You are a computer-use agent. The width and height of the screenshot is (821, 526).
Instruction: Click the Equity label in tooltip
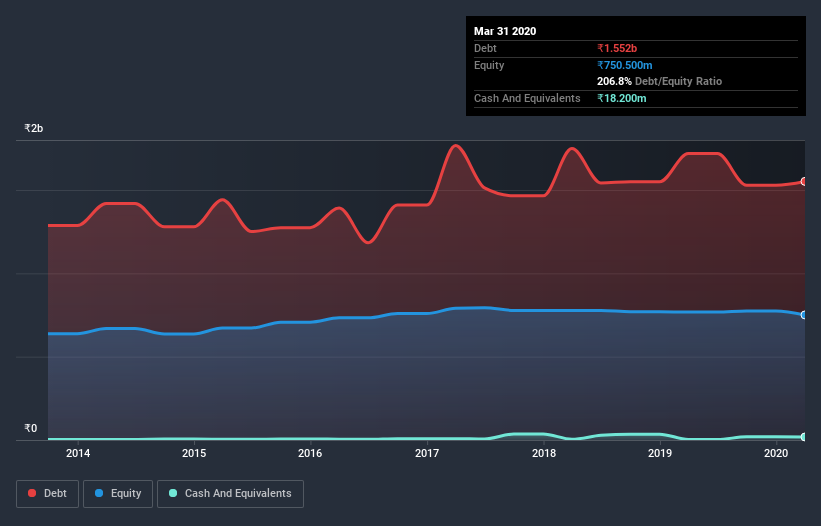pos(489,65)
